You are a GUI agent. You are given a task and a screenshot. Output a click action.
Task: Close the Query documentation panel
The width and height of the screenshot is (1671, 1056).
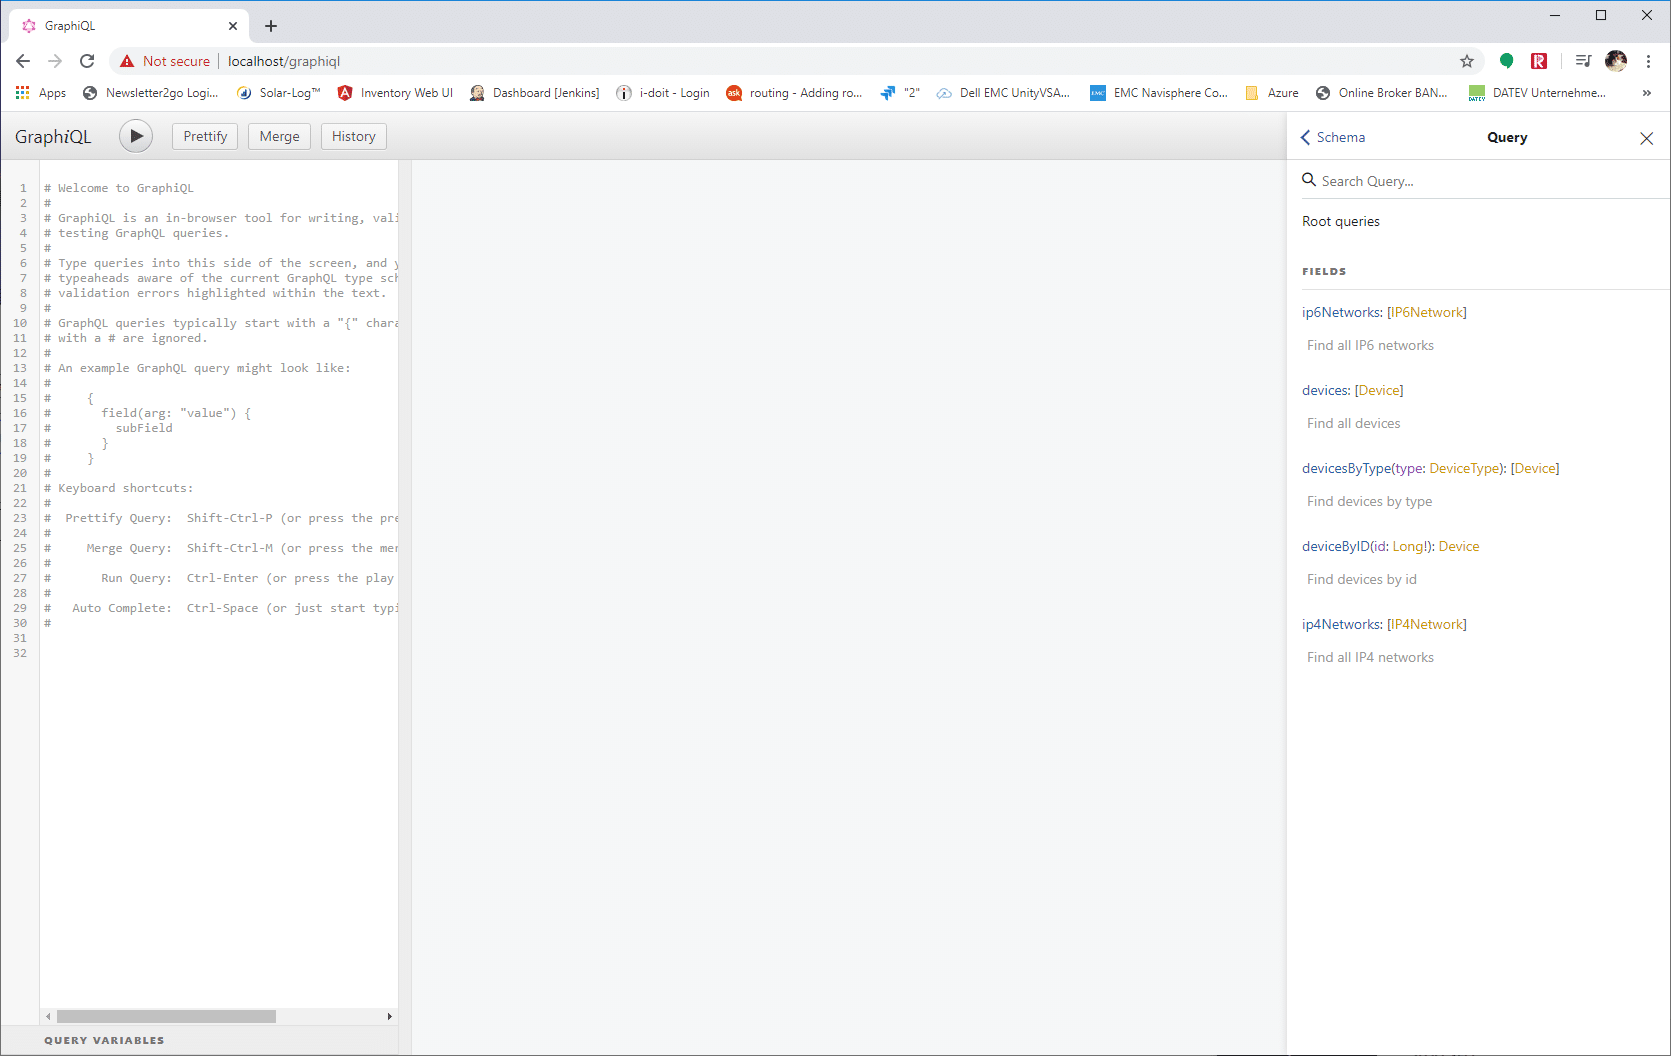click(1646, 138)
